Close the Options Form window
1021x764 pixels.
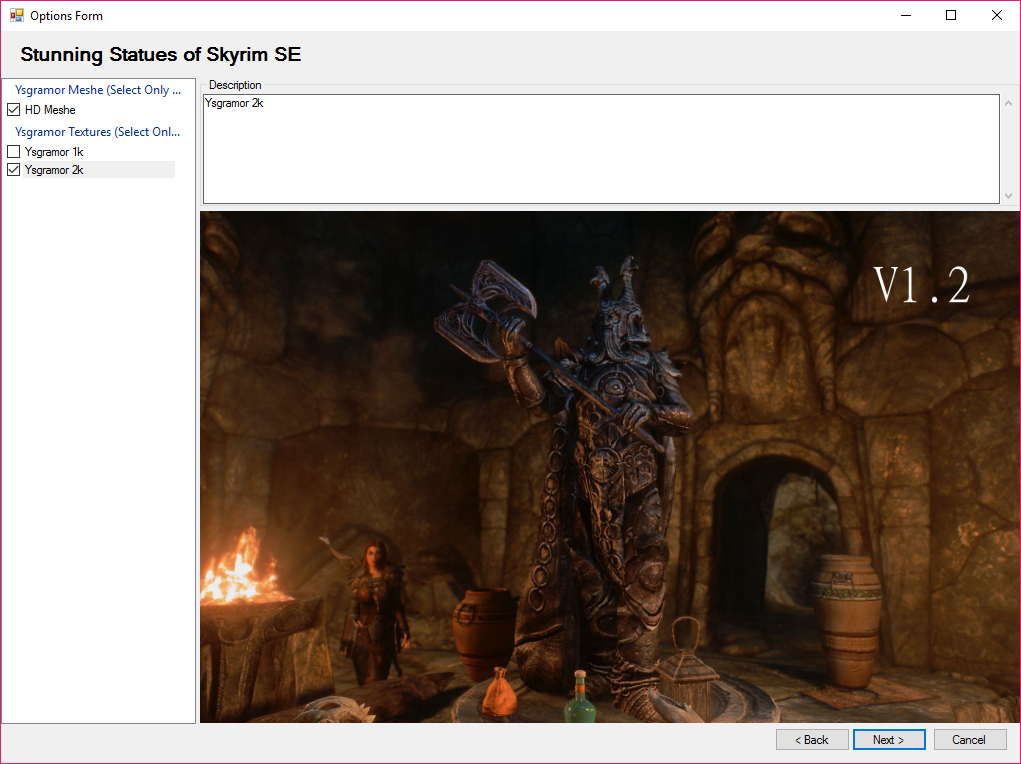[996, 15]
